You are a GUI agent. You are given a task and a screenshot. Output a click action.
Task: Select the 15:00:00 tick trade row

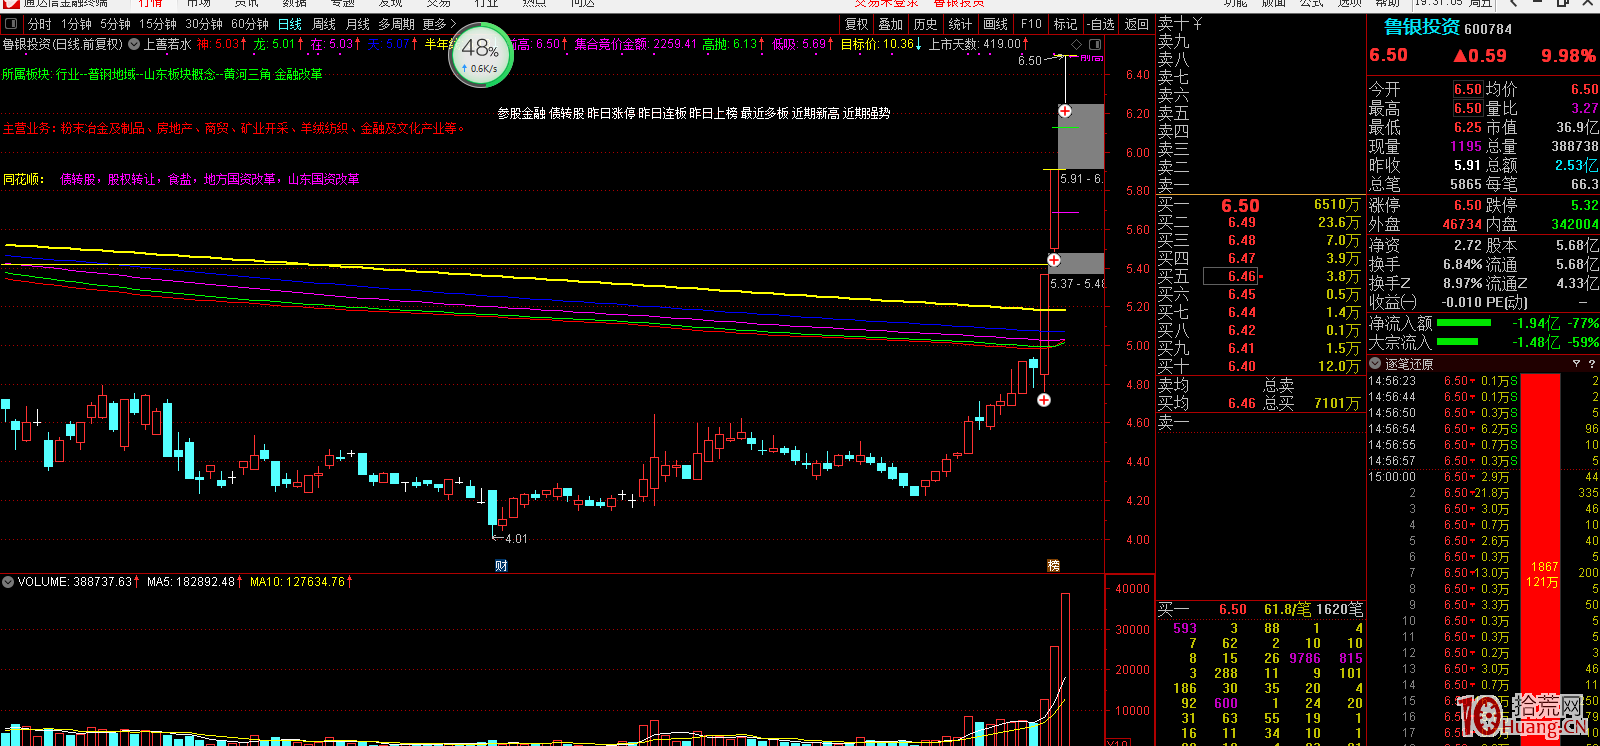pos(1483,477)
